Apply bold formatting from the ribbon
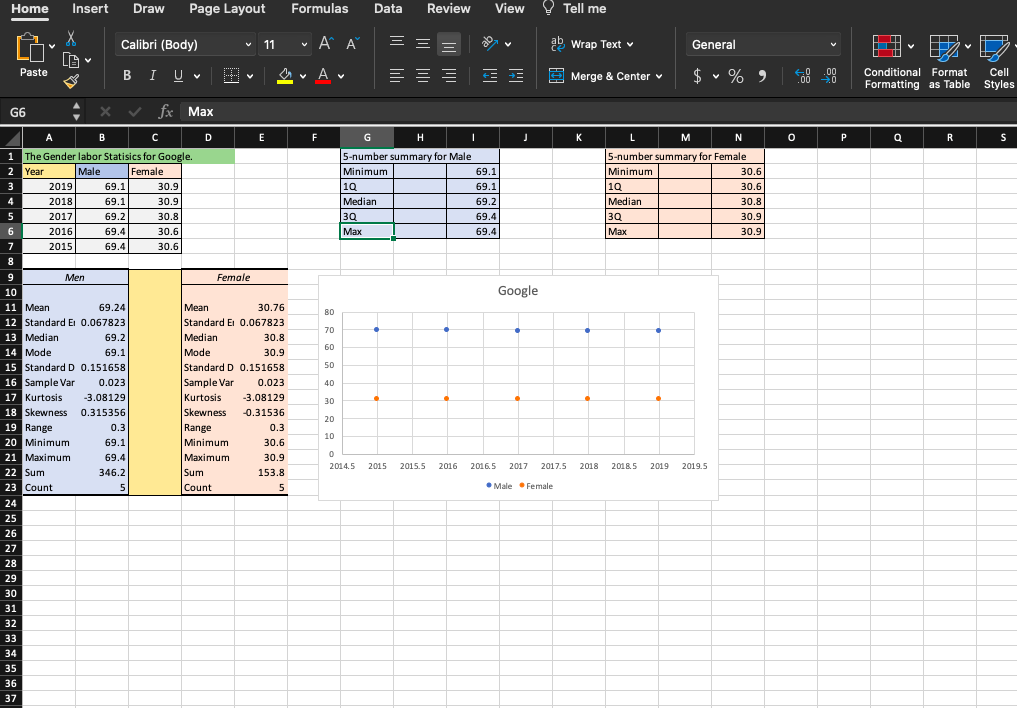 click(x=126, y=75)
